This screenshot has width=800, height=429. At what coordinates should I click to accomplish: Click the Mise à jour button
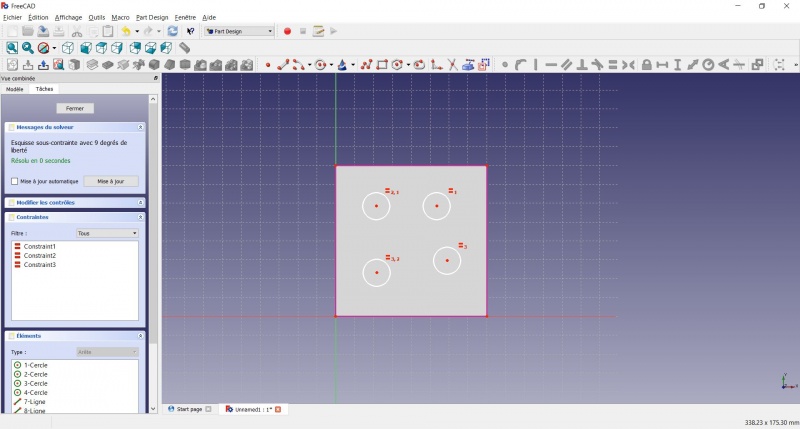pyautogui.click(x=111, y=181)
